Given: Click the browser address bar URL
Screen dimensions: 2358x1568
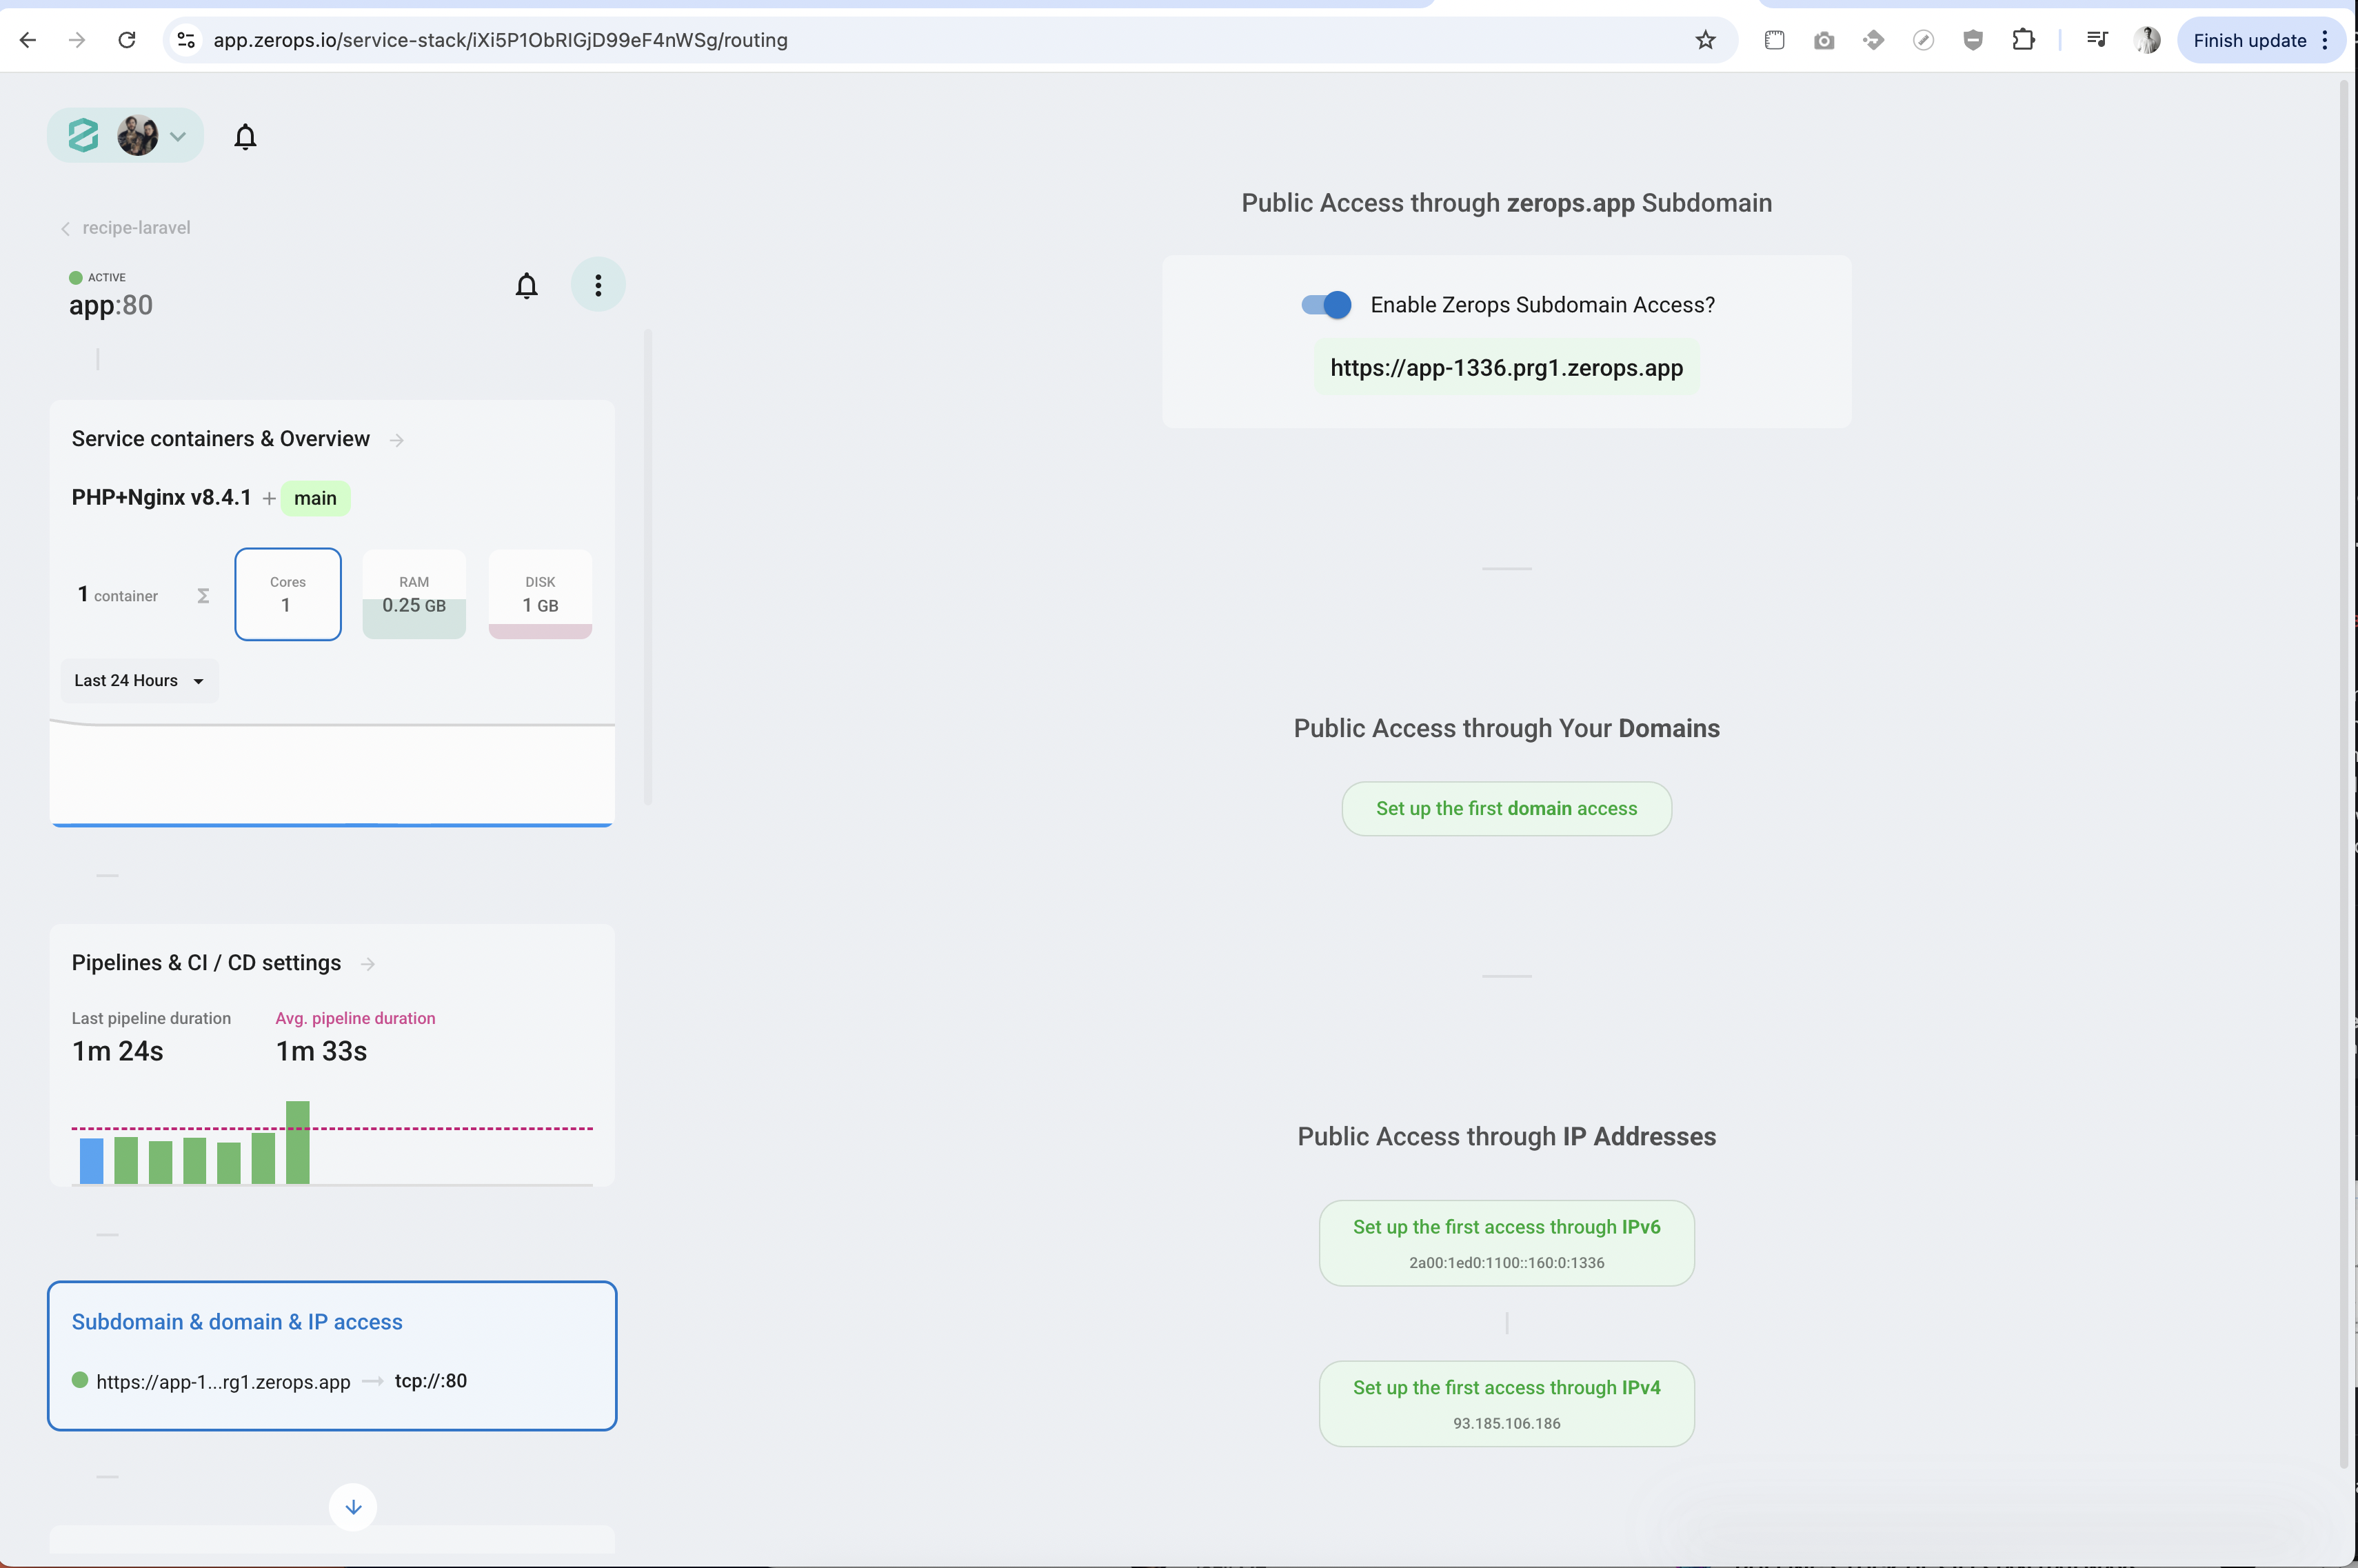Looking at the screenshot, I should 500,40.
